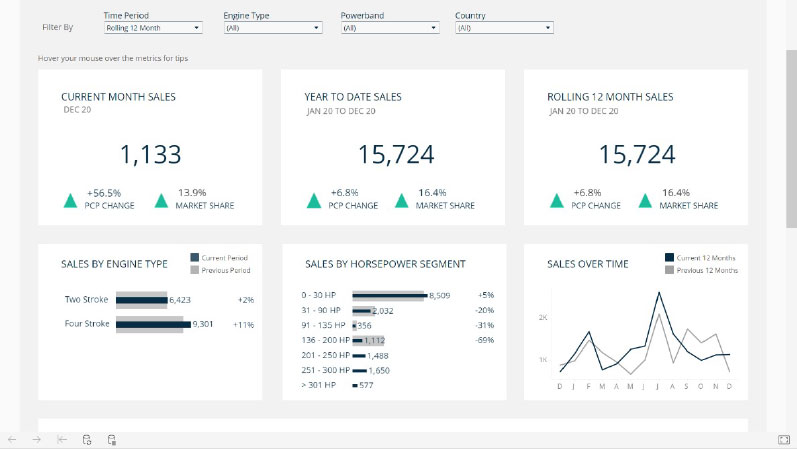Image resolution: width=797 pixels, height=449 pixels.
Task: Click the 1,133 Current Month Sales value
Action: (150, 154)
